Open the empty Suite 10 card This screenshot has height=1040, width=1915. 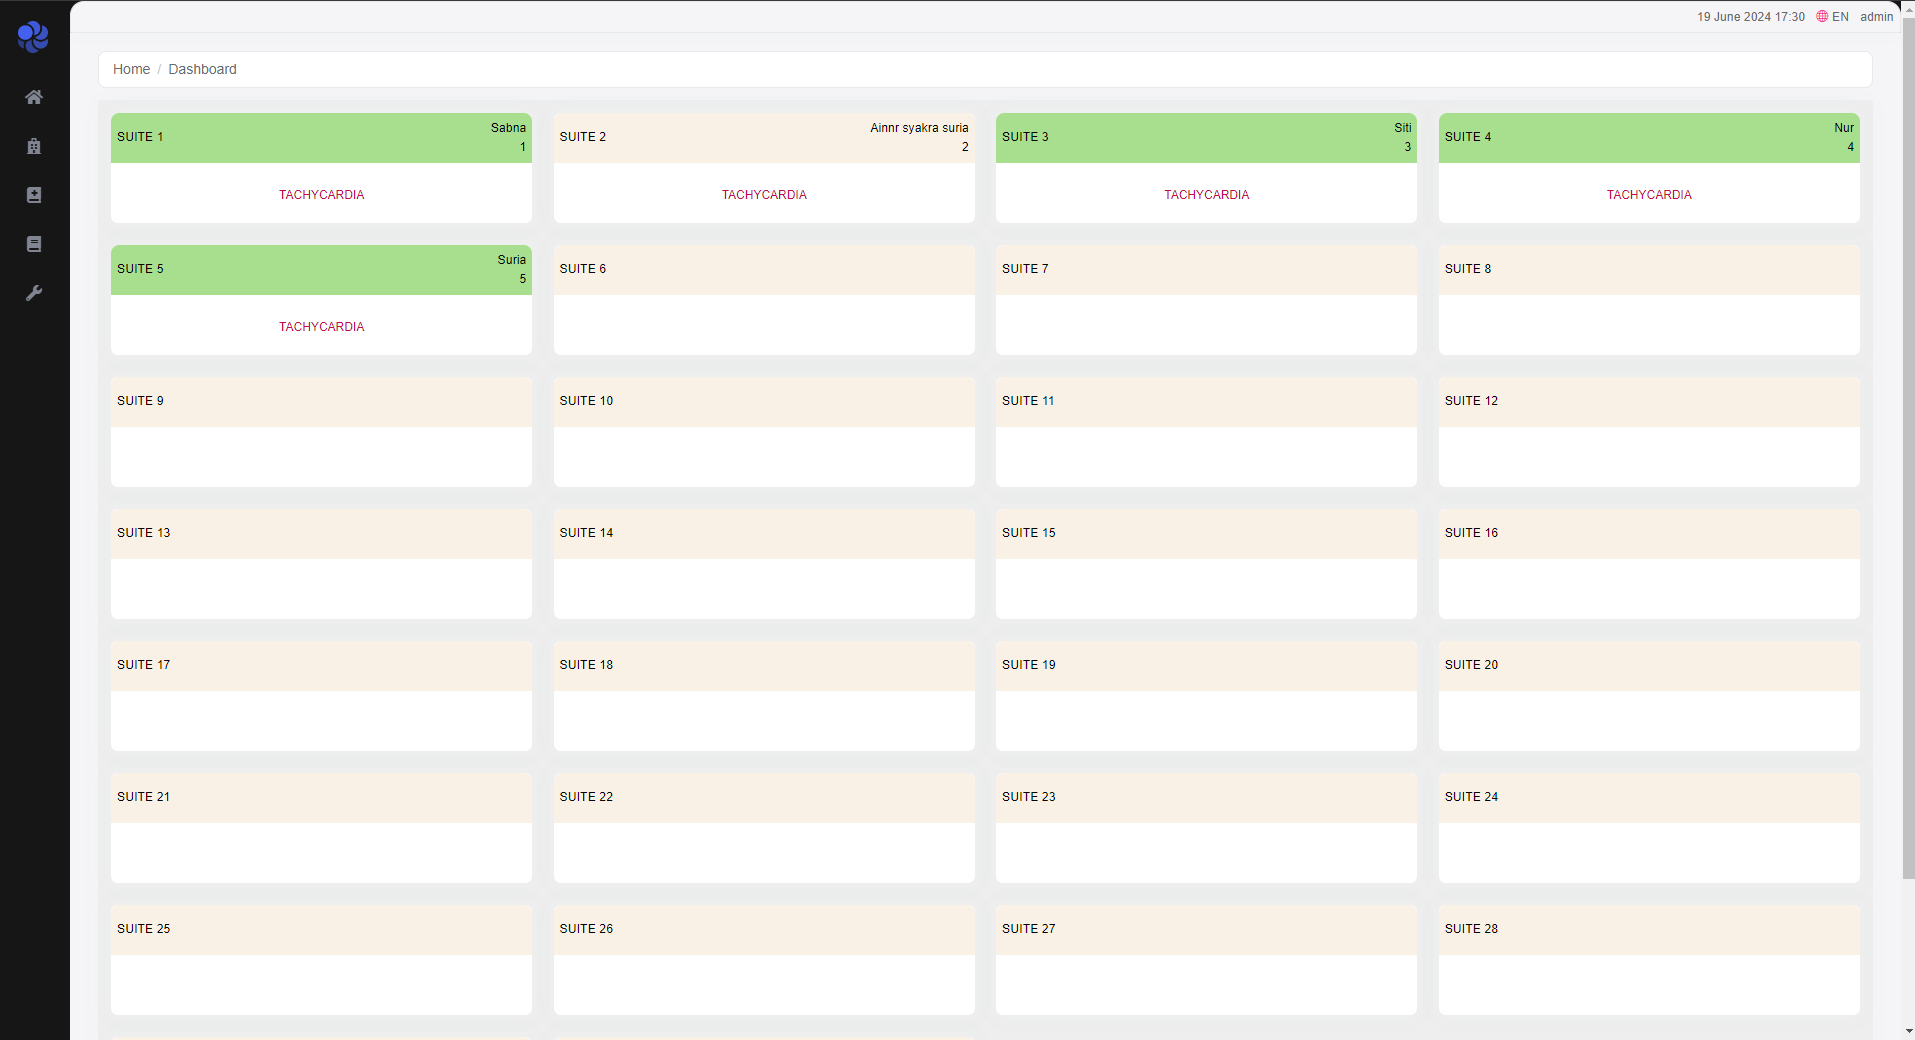[x=764, y=432]
